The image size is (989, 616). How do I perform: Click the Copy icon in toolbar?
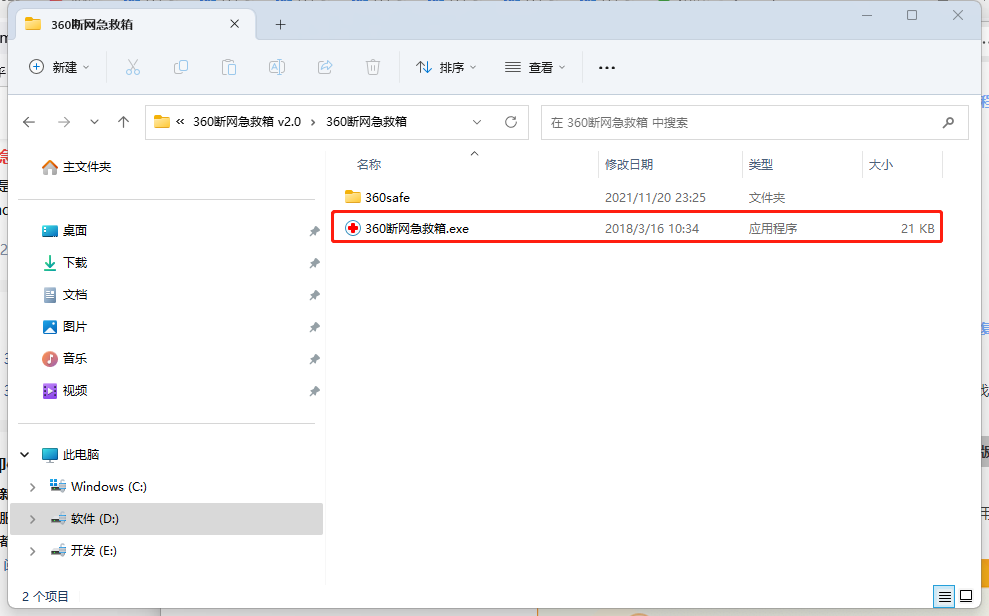click(x=181, y=67)
